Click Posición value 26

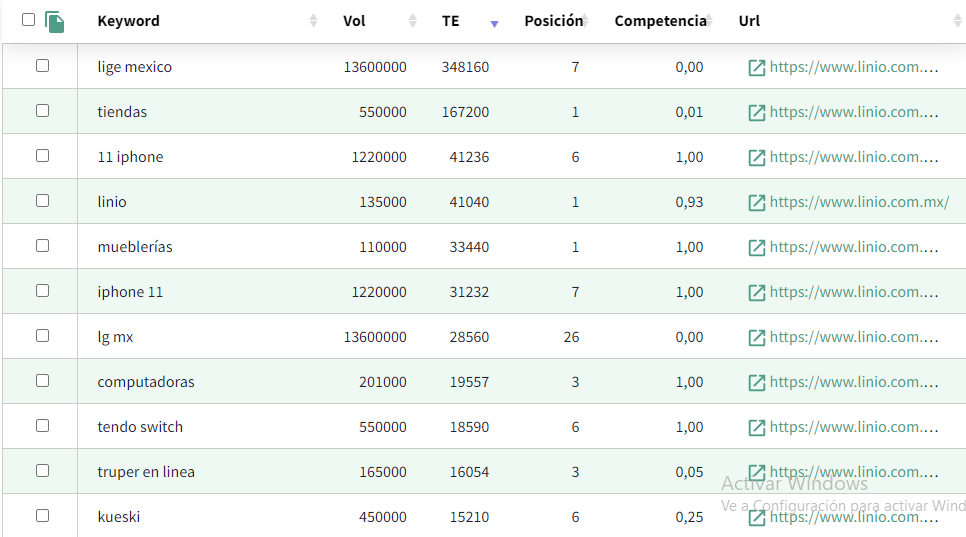pyautogui.click(x=571, y=337)
